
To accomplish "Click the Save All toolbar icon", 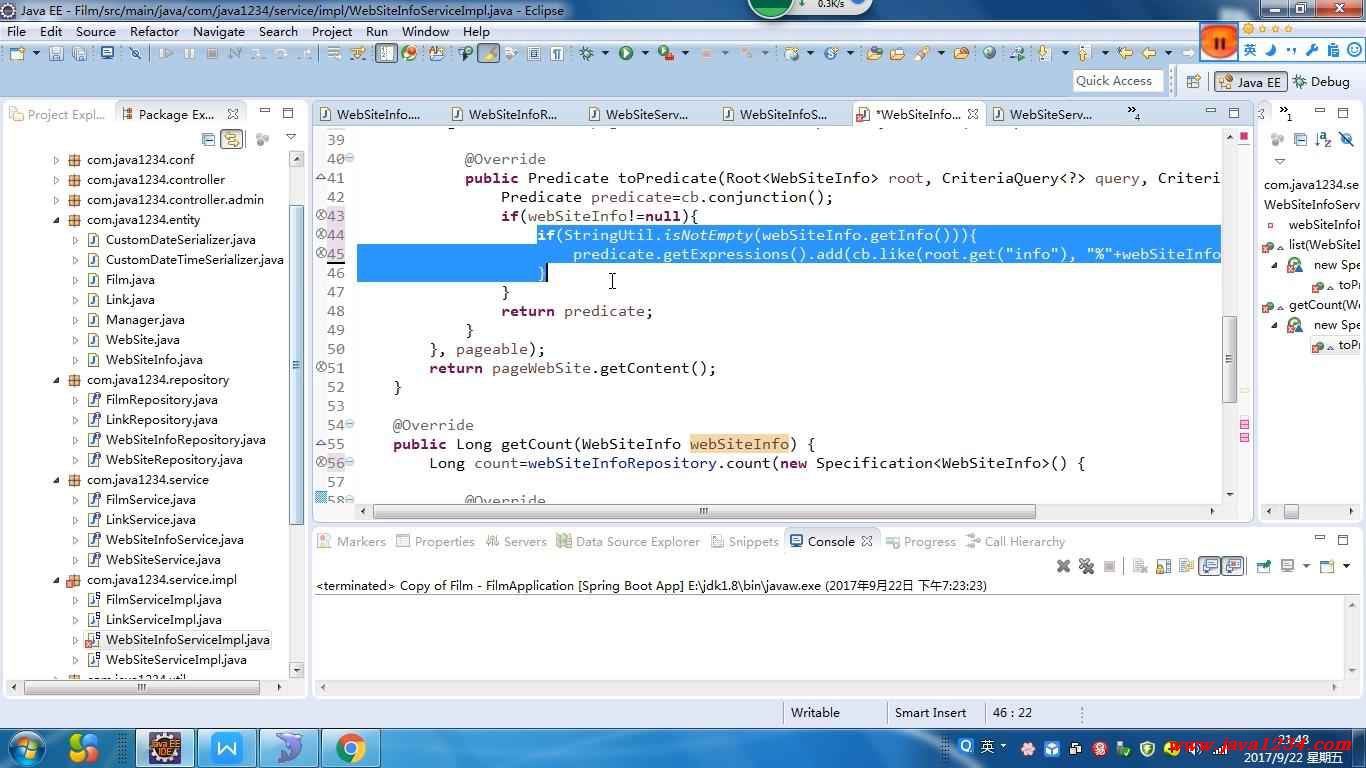I will (78, 53).
